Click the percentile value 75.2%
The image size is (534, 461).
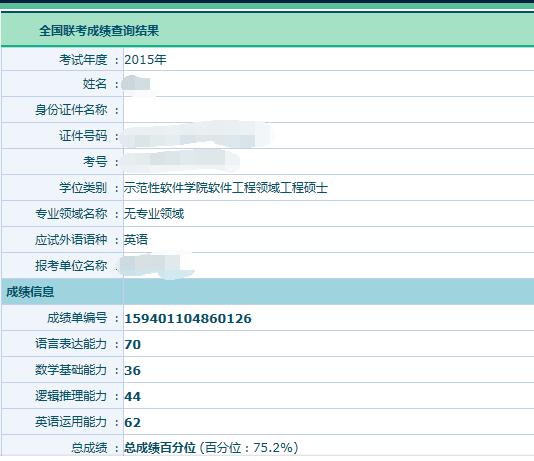click(273, 448)
